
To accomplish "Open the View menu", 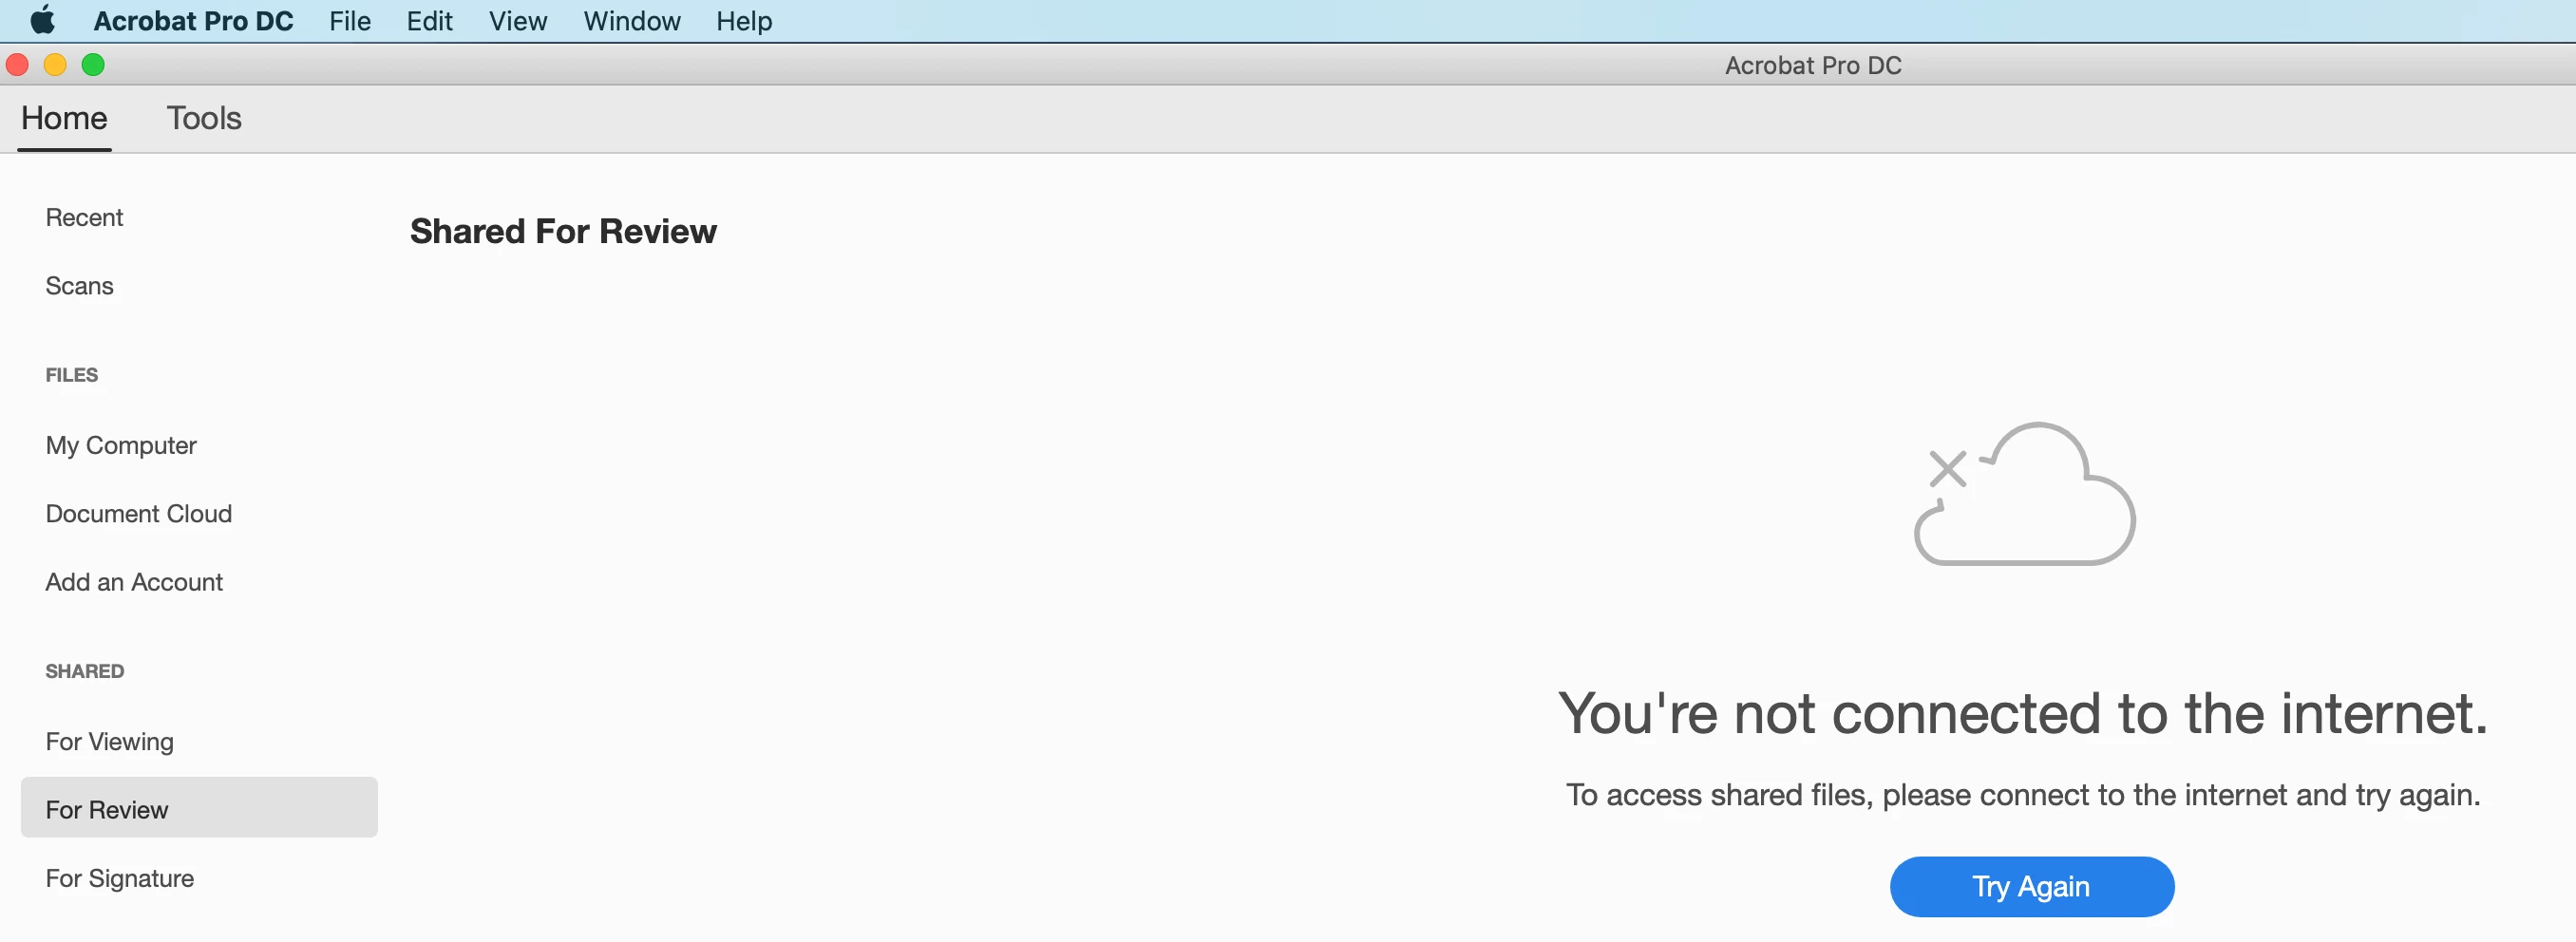I will pyautogui.click(x=517, y=21).
